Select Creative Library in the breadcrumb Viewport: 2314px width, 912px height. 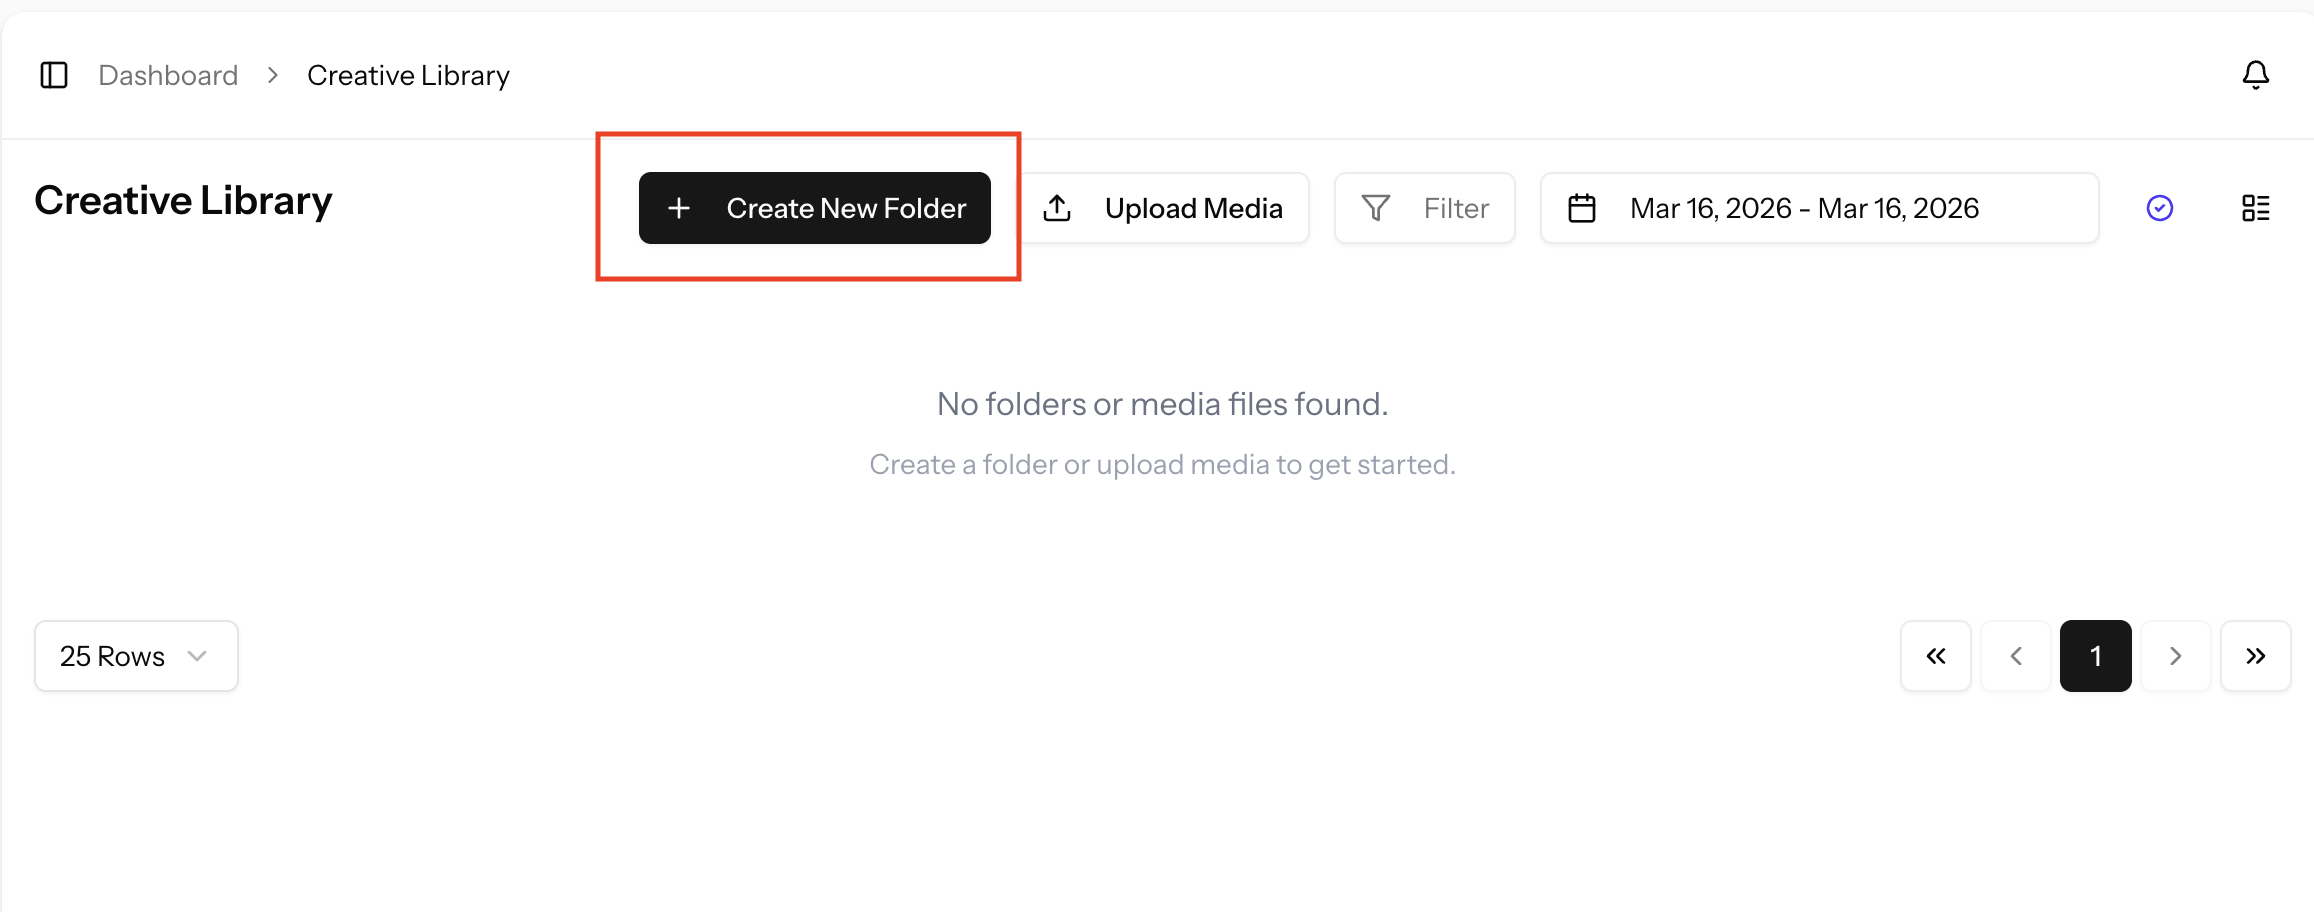pos(408,74)
